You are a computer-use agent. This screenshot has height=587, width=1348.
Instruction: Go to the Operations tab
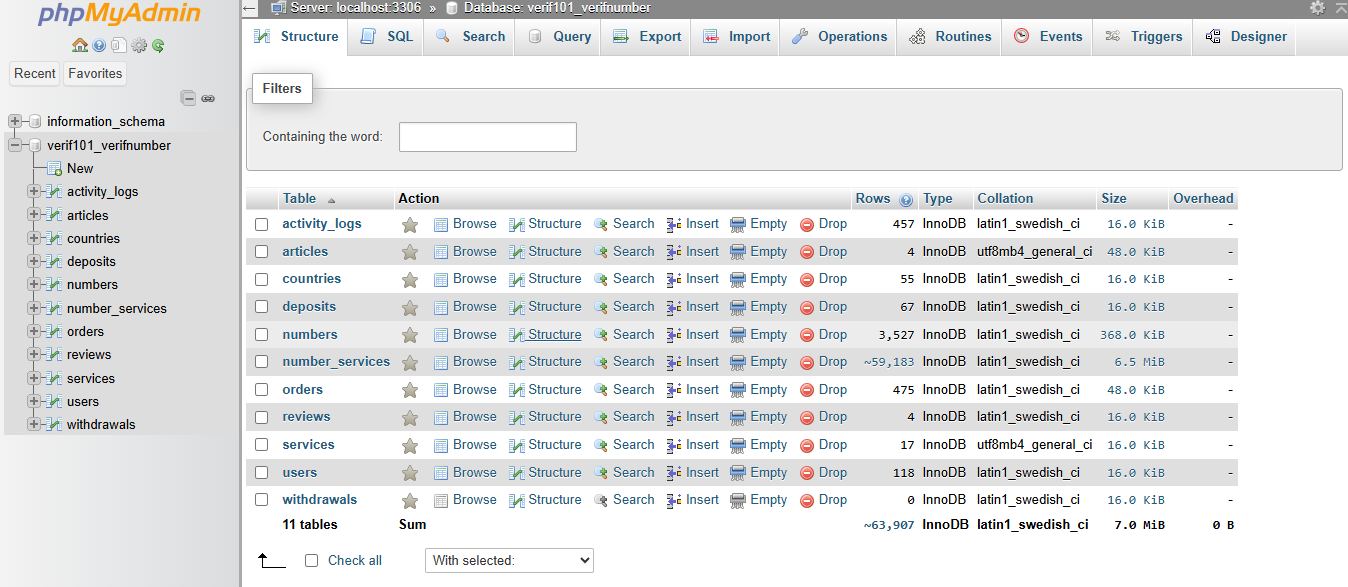click(x=839, y=37)
